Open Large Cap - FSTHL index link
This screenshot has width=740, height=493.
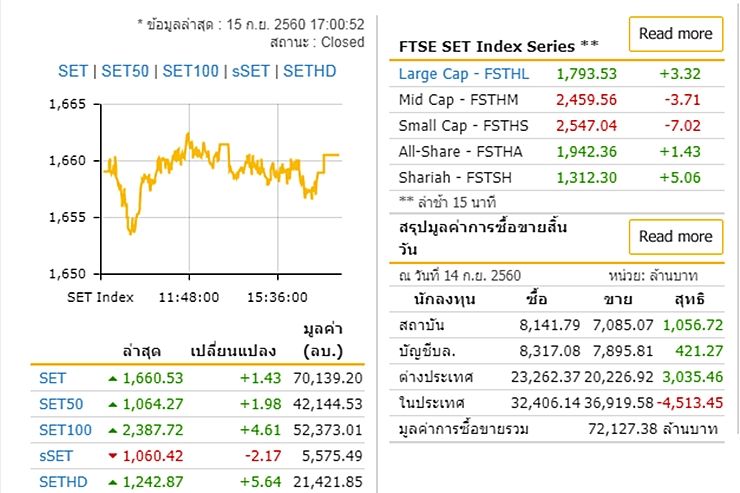pos(463,74)
